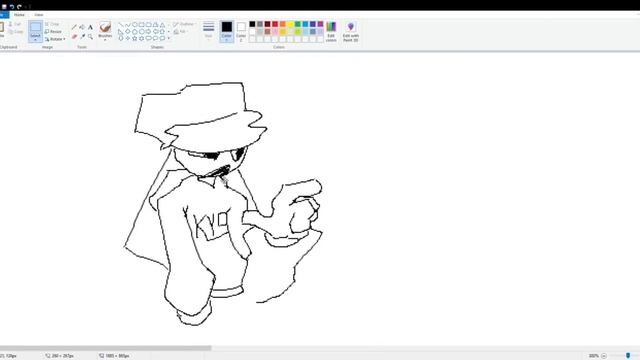Open the shape Outline dropdown
The width and height of the screenshot is (640, 360).
[183, 24]
